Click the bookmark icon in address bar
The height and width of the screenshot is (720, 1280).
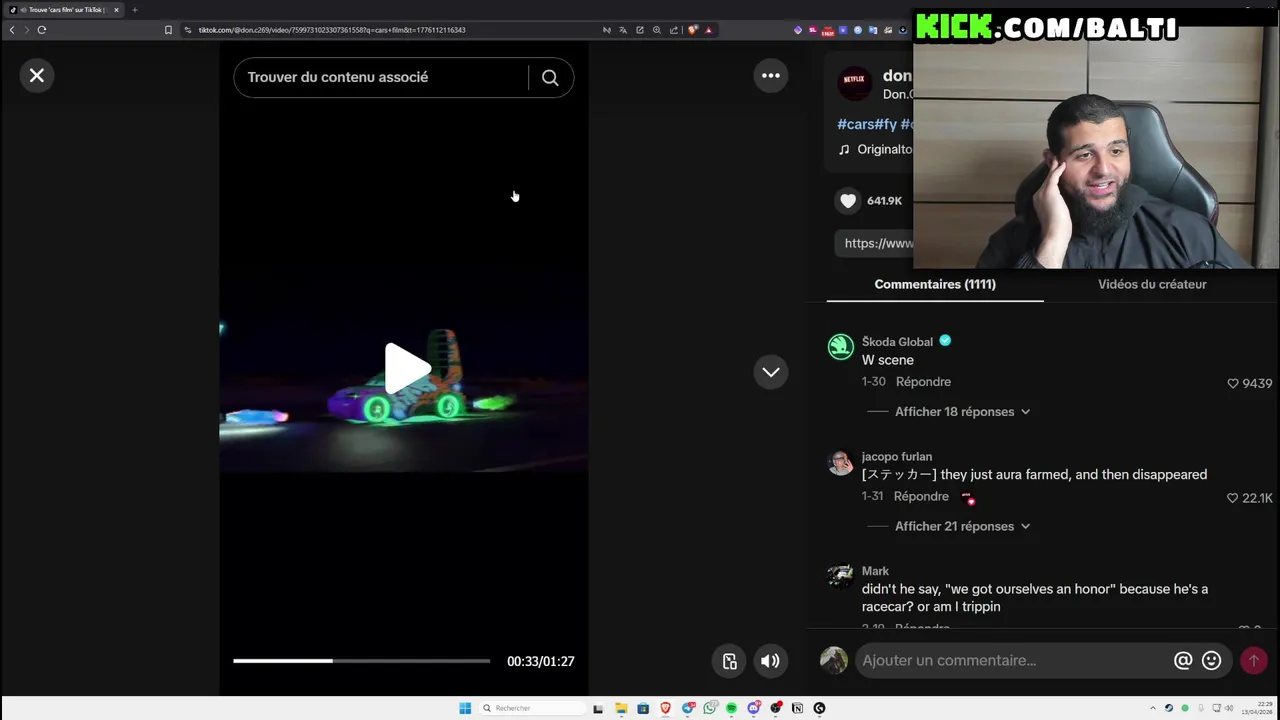pyautogui.click(x=169, y=30)
